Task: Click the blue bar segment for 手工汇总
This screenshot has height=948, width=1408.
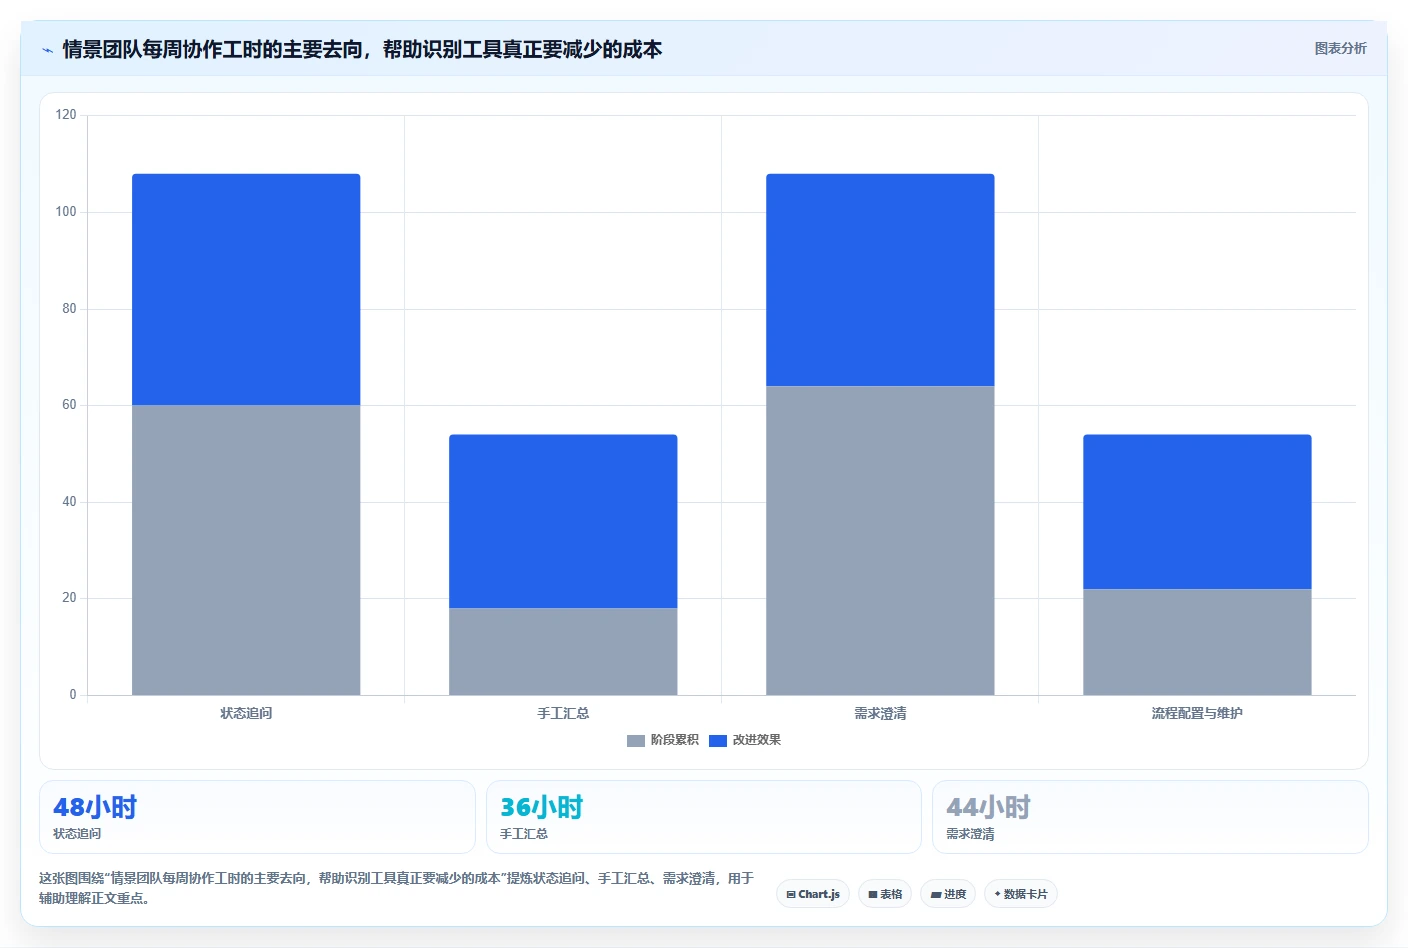Action: [563, 521]
